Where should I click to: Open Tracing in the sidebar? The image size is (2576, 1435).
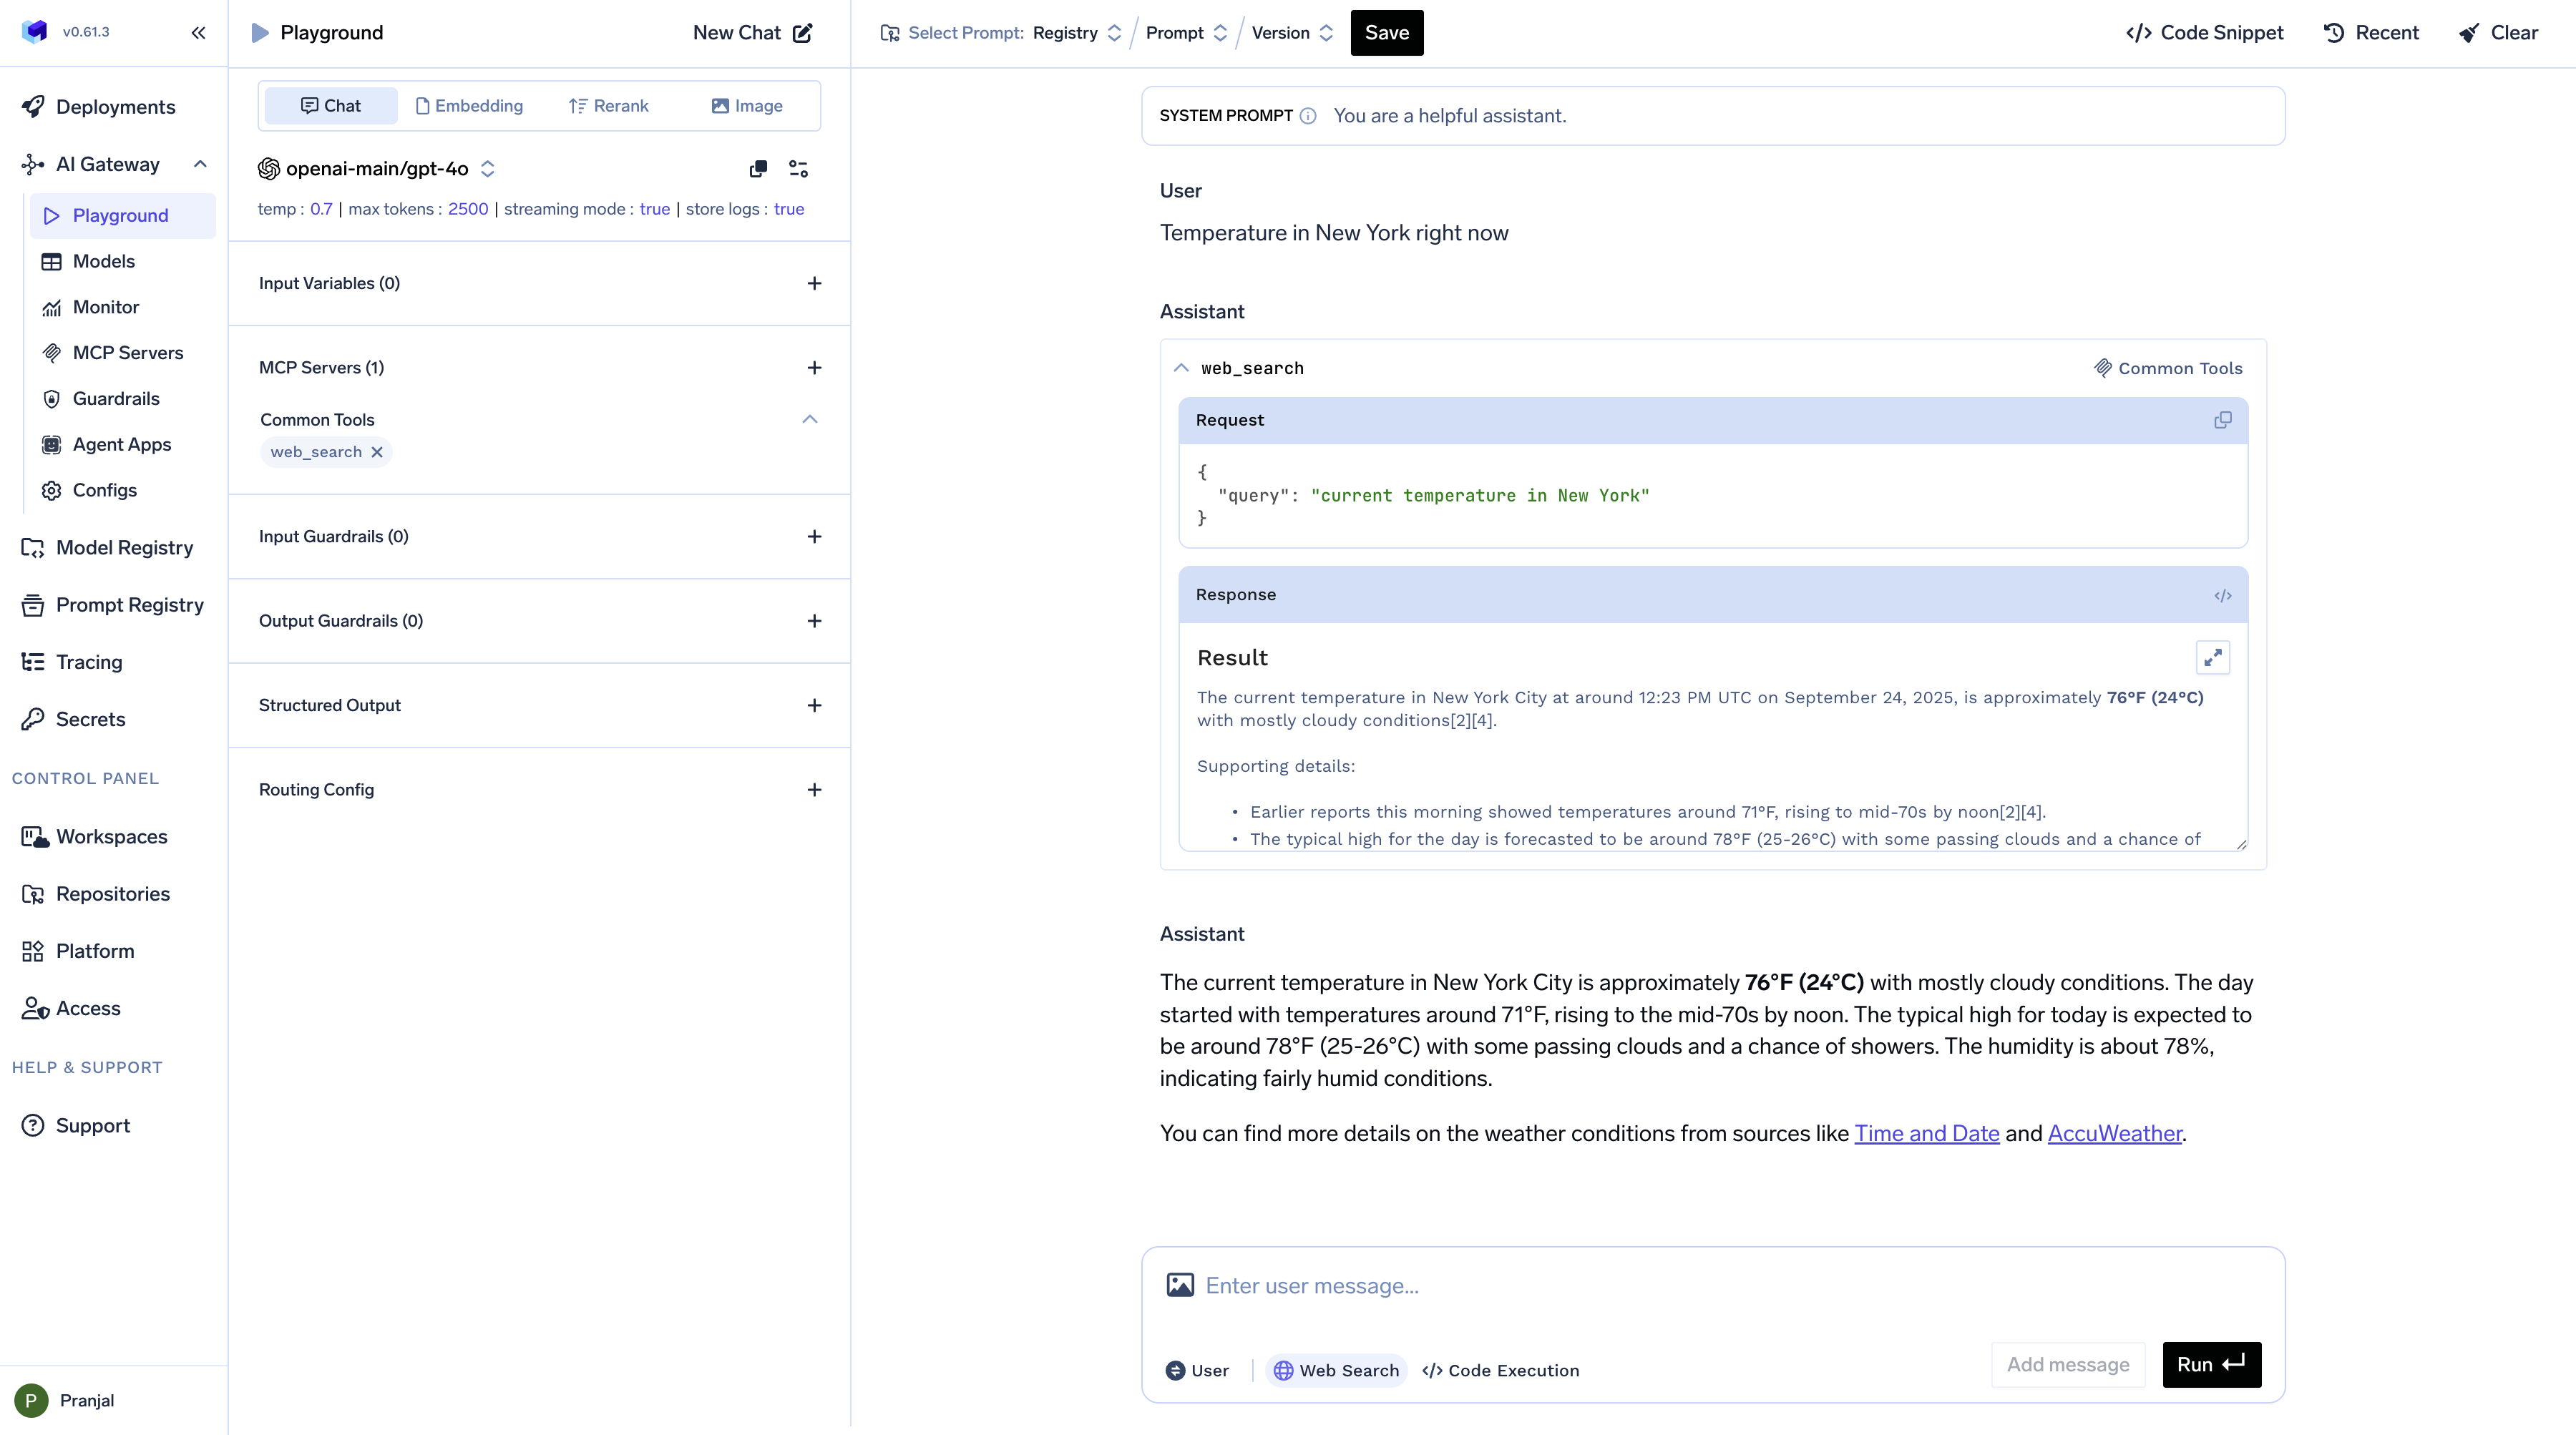point(89,662)
